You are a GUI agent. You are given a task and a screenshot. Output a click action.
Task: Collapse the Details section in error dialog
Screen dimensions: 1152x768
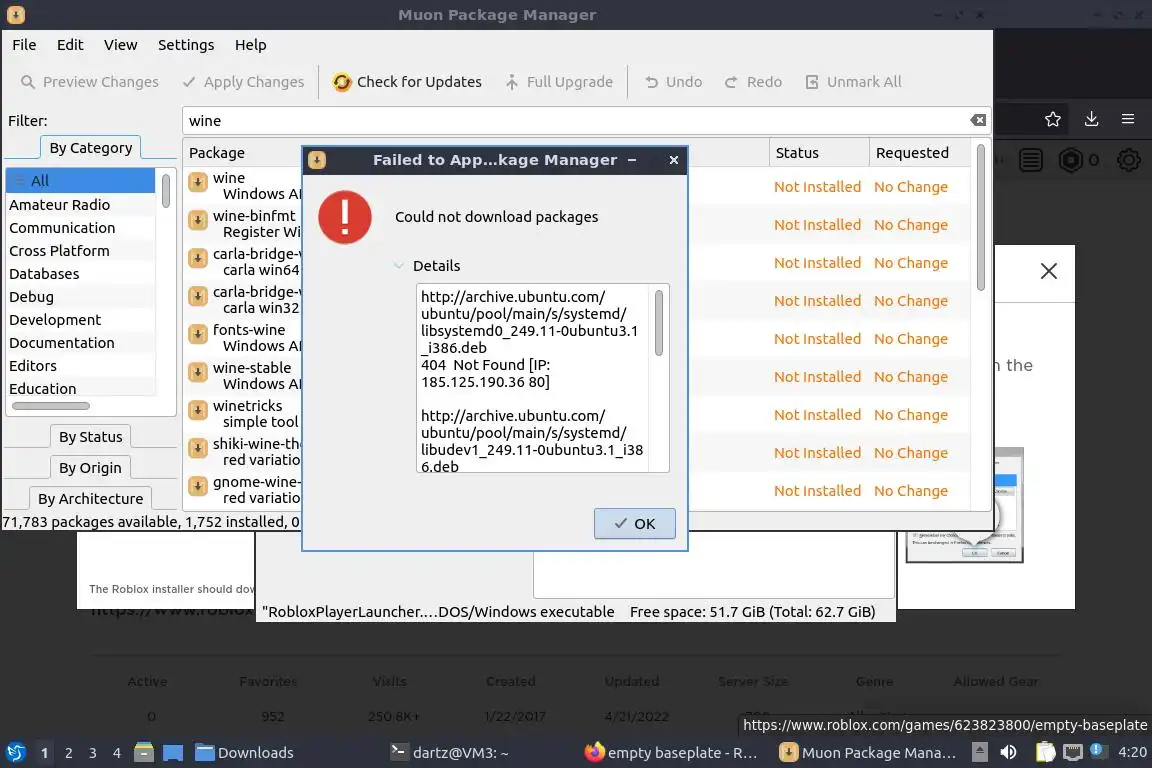click(x=399, y=265)
